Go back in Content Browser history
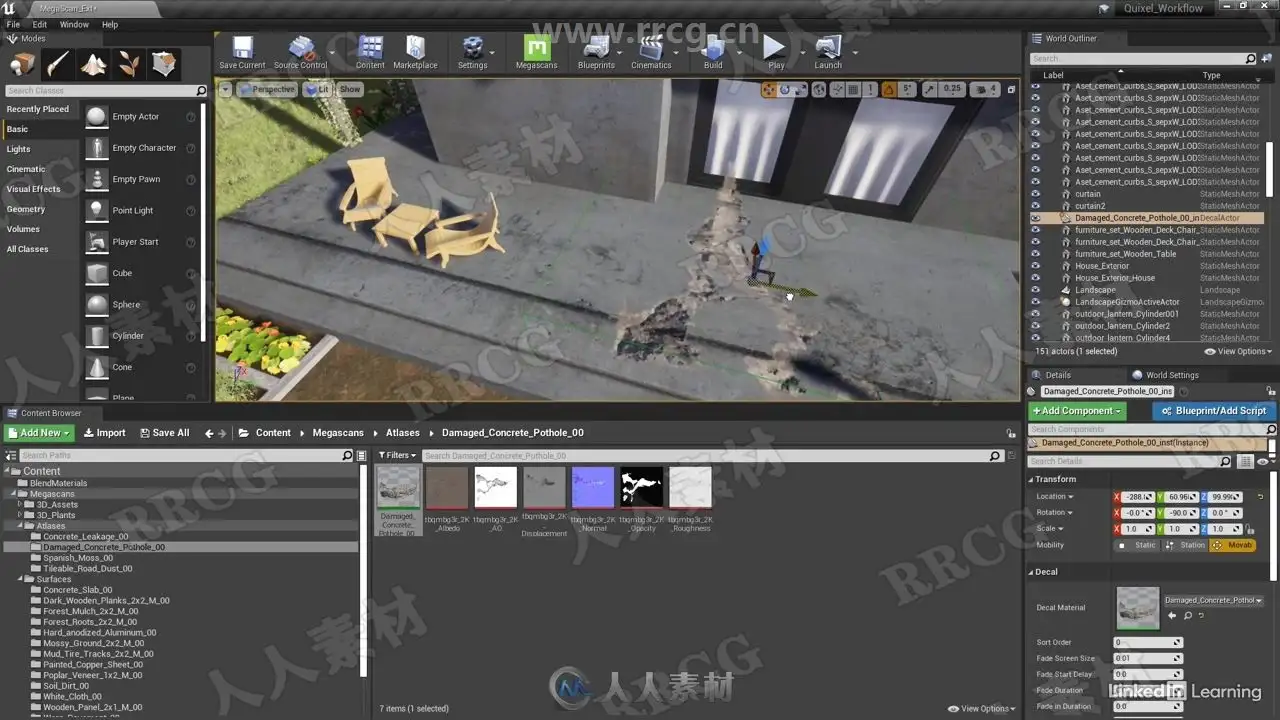The height and width of the screenshot is (720, 1280). [209, 433]
